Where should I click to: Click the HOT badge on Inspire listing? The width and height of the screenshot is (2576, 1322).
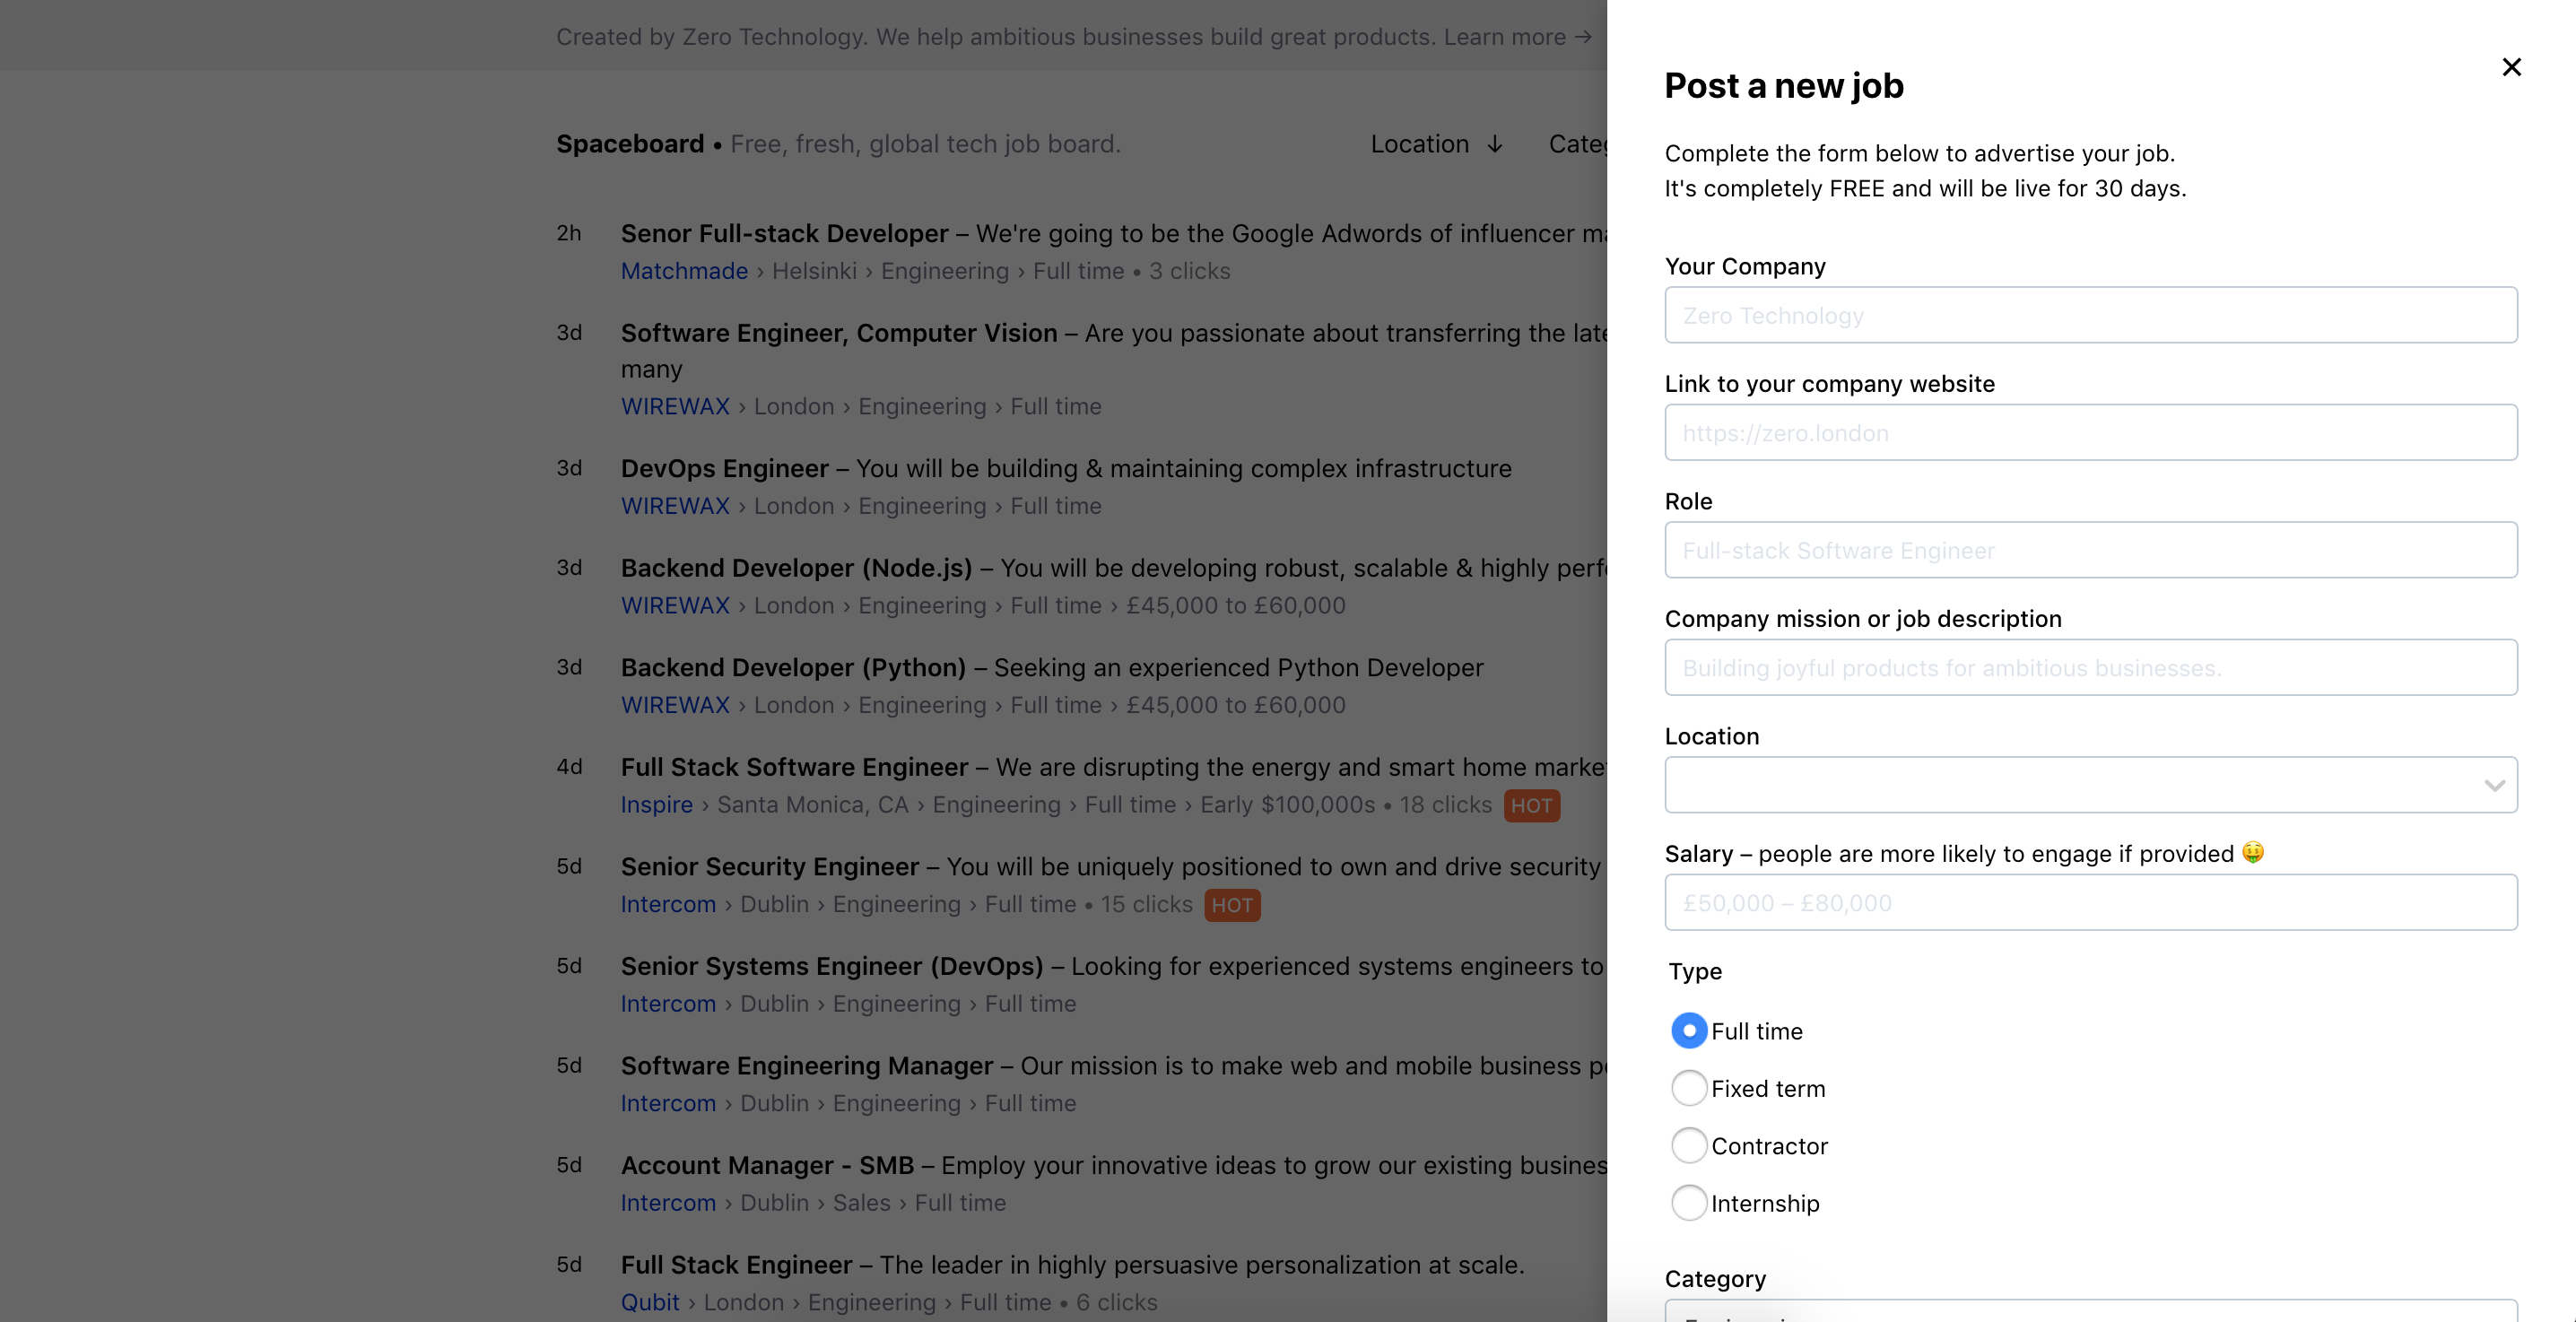coord(1531,806)
